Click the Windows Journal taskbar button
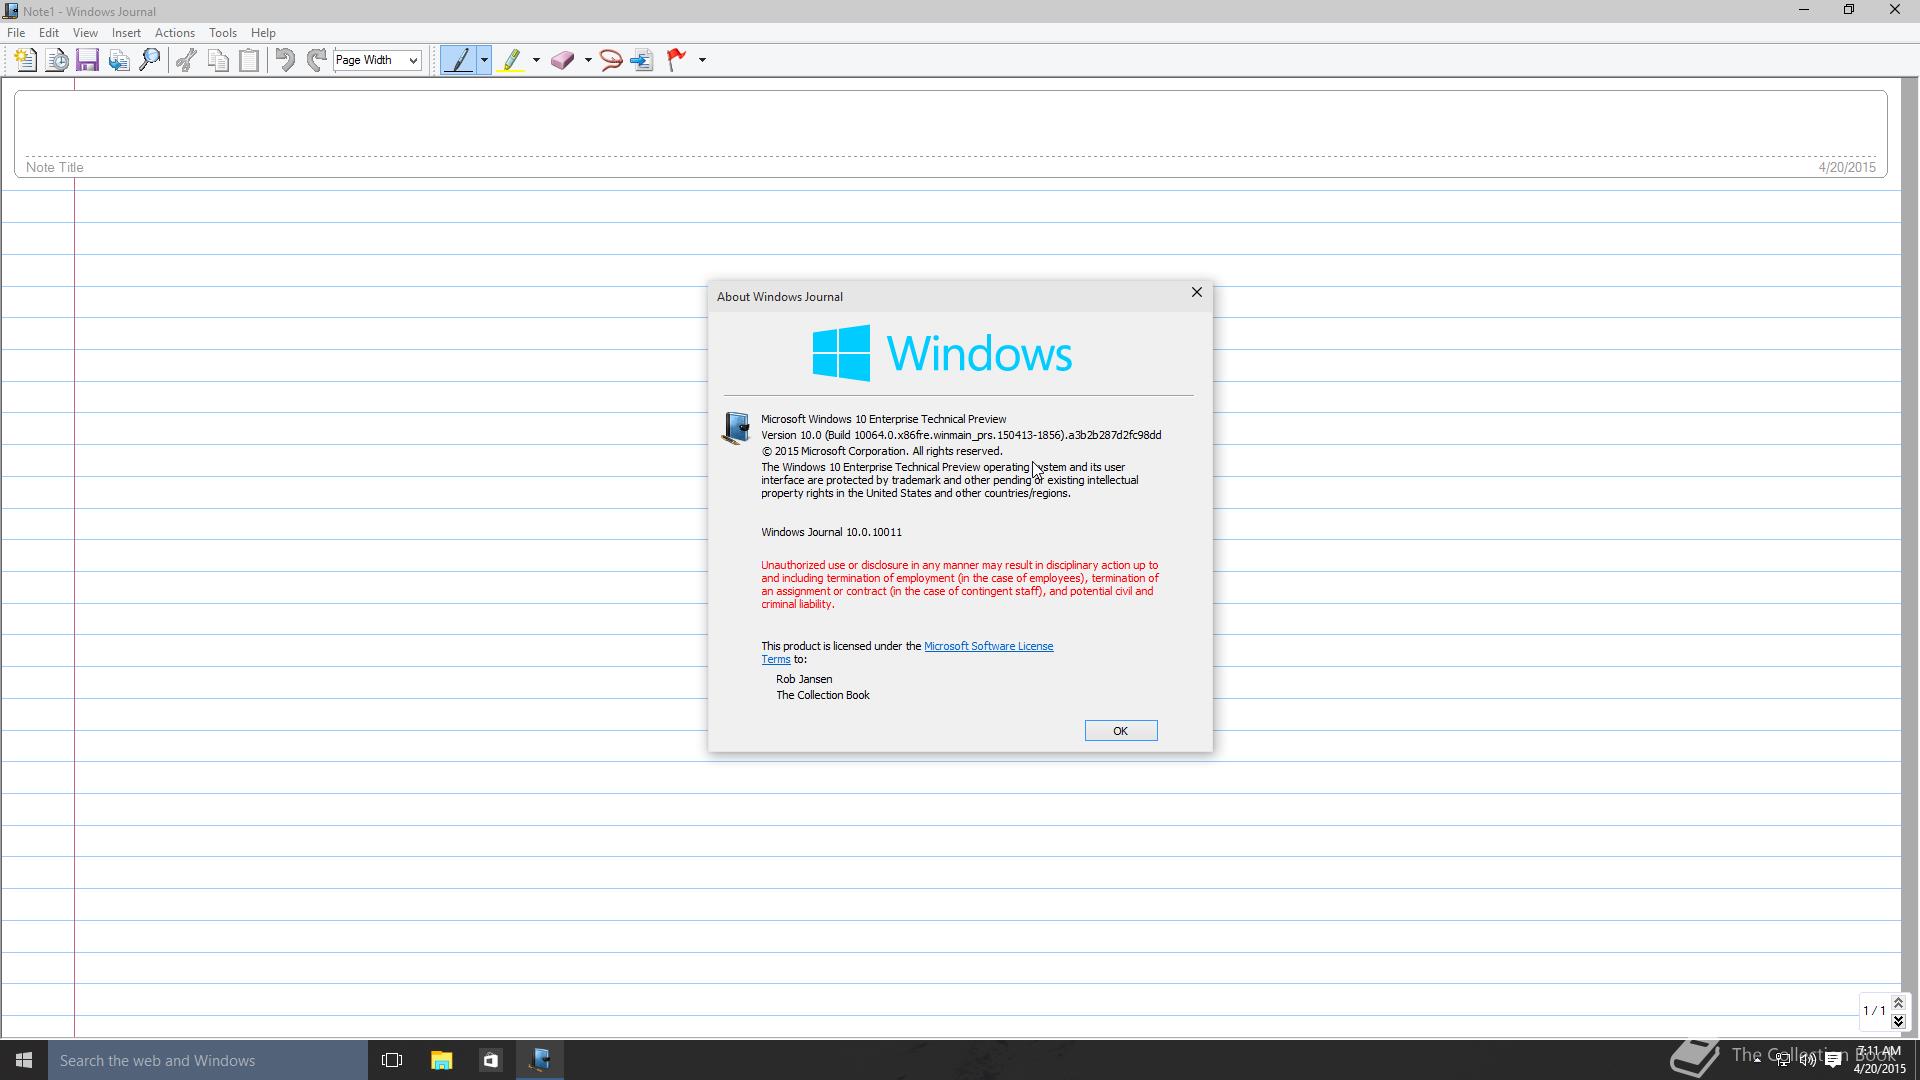This screenshot has width=1920, height=1080. pyautogui.click(x=540, y=1060)
